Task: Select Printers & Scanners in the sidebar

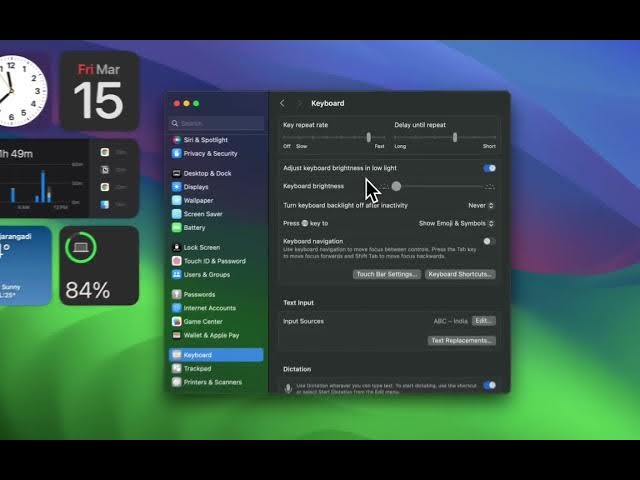Action: click(x=216, y=382)
